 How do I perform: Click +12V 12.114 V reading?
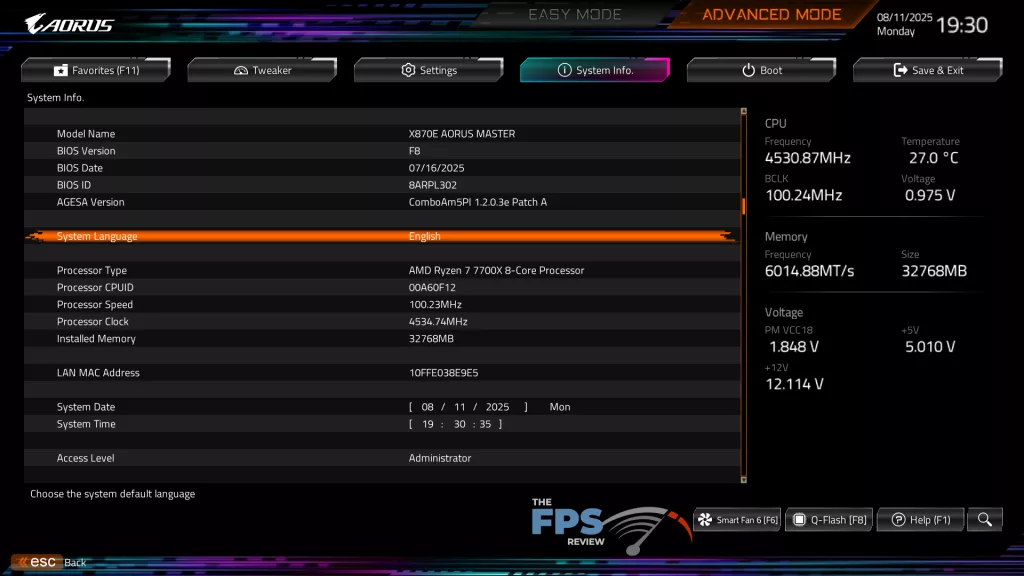pyautogui.click(x=794, y=383)
